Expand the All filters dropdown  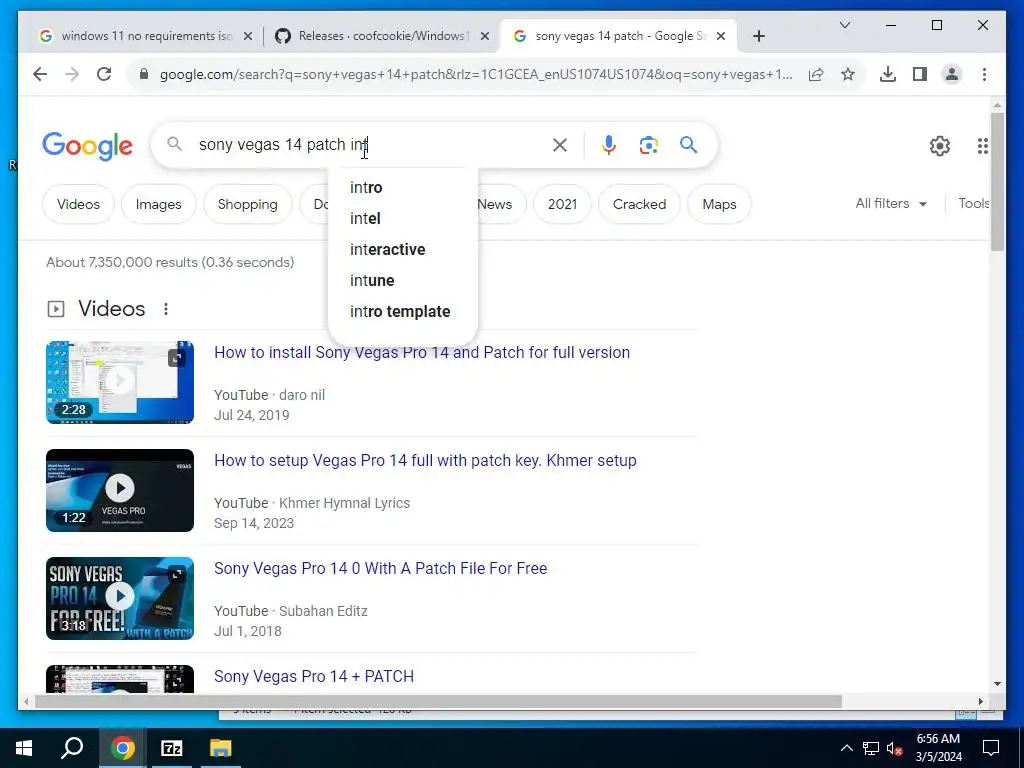891,204
